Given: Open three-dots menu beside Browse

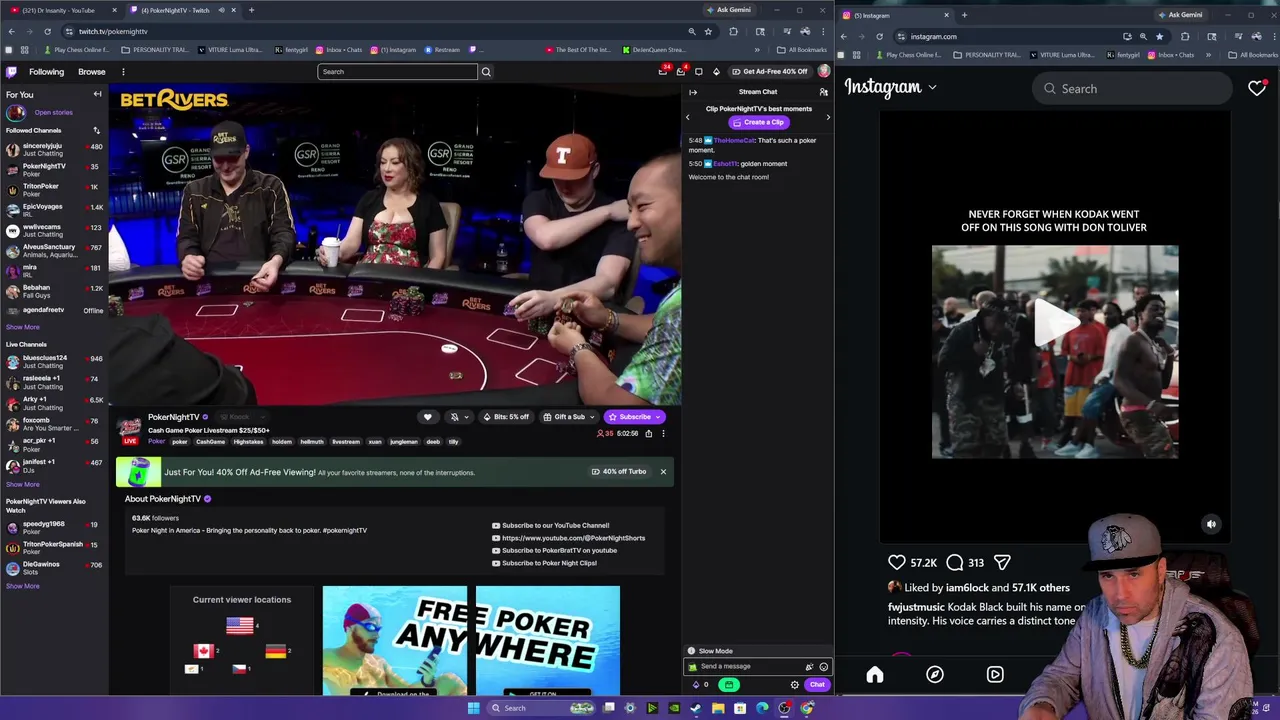Looking at the screenshot, I should click(x=123, y=72).
